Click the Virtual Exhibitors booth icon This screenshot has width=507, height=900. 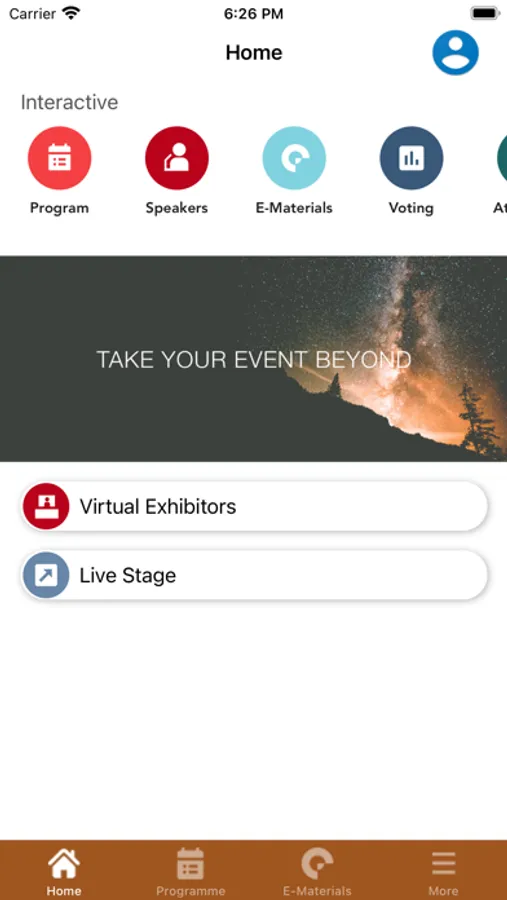pyautogui.click(x=46, y=506)
